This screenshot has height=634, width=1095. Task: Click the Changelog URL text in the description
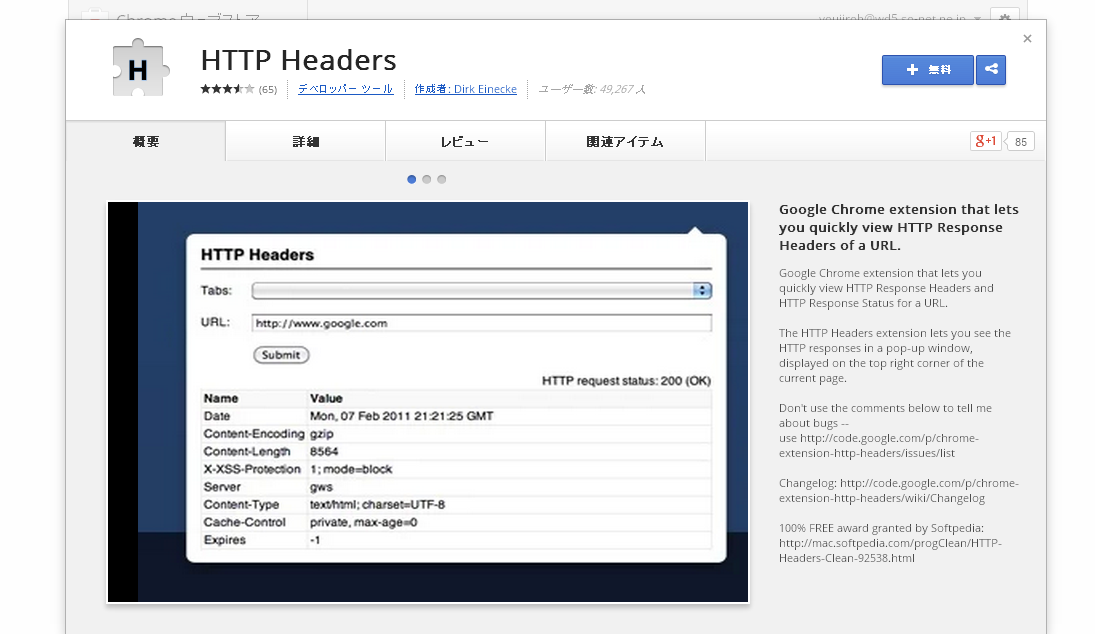(x=899, y=490)
